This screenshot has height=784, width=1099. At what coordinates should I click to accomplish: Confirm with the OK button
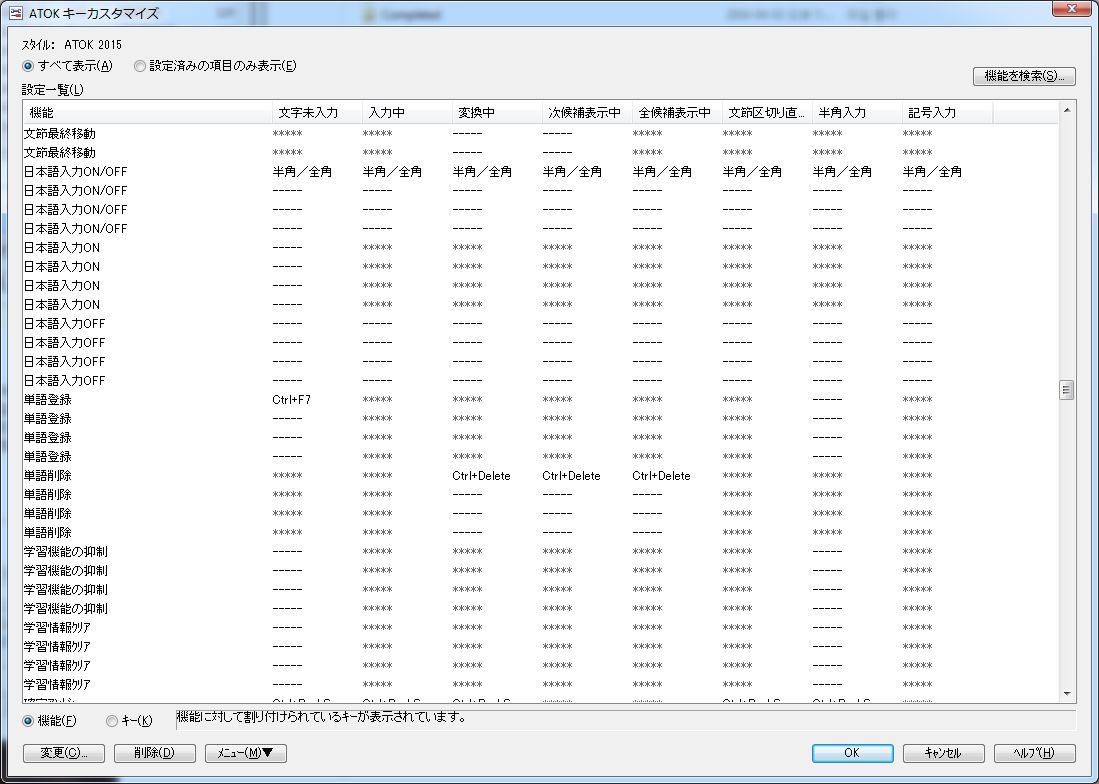click(852, 753)
